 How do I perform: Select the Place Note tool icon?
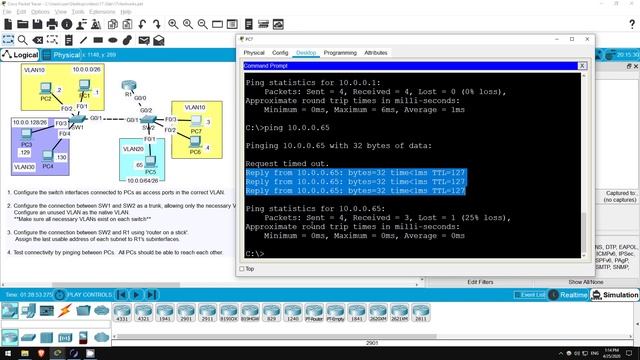69,40
